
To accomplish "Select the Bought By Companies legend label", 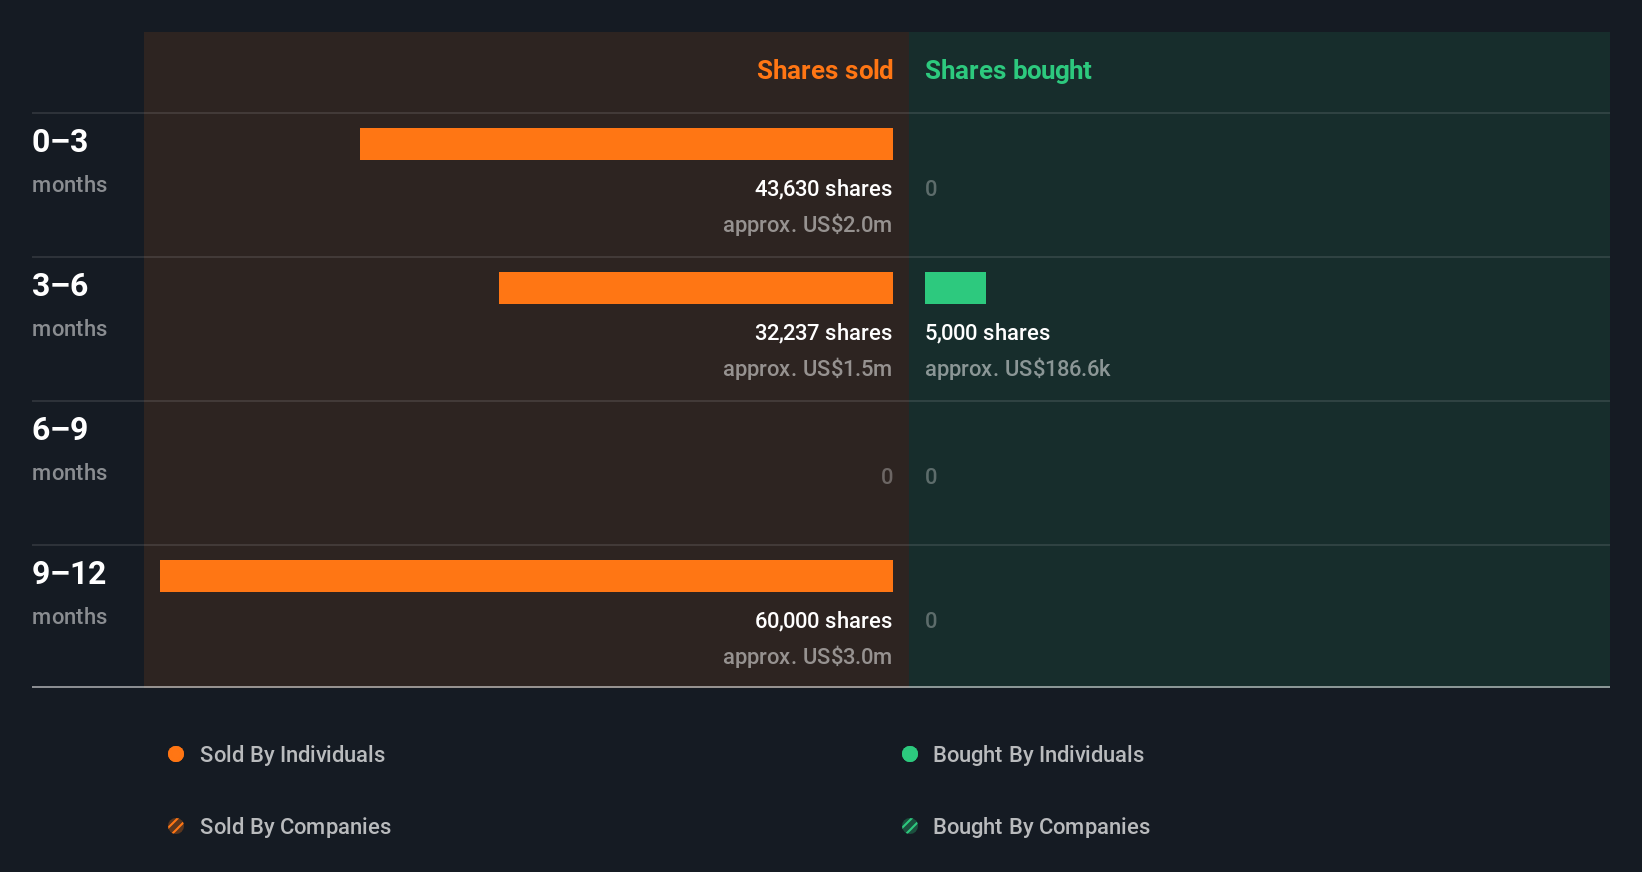I will 1041,827.
